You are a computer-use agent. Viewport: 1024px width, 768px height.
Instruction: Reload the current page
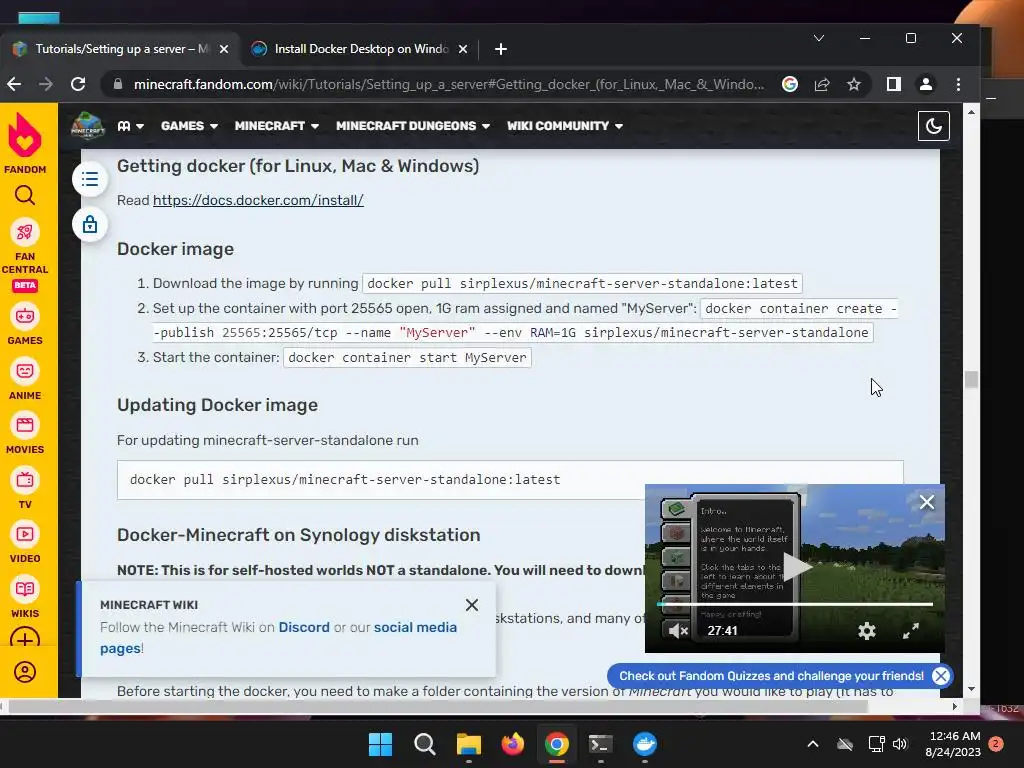(x=78, y=84)
